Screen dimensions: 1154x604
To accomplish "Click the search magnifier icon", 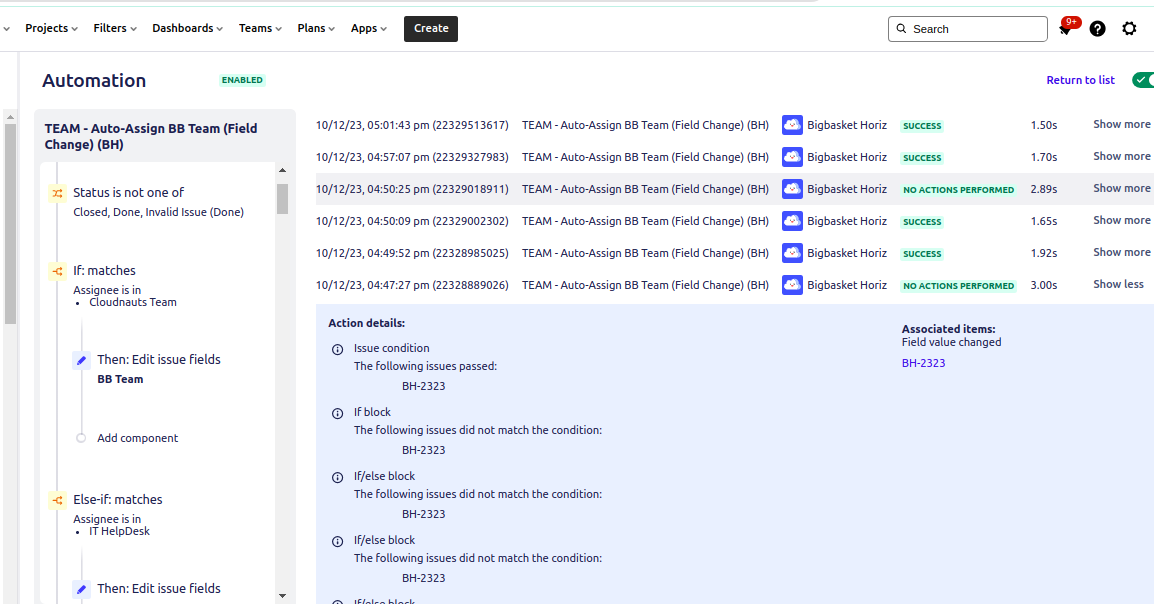I will pos(902,29).
